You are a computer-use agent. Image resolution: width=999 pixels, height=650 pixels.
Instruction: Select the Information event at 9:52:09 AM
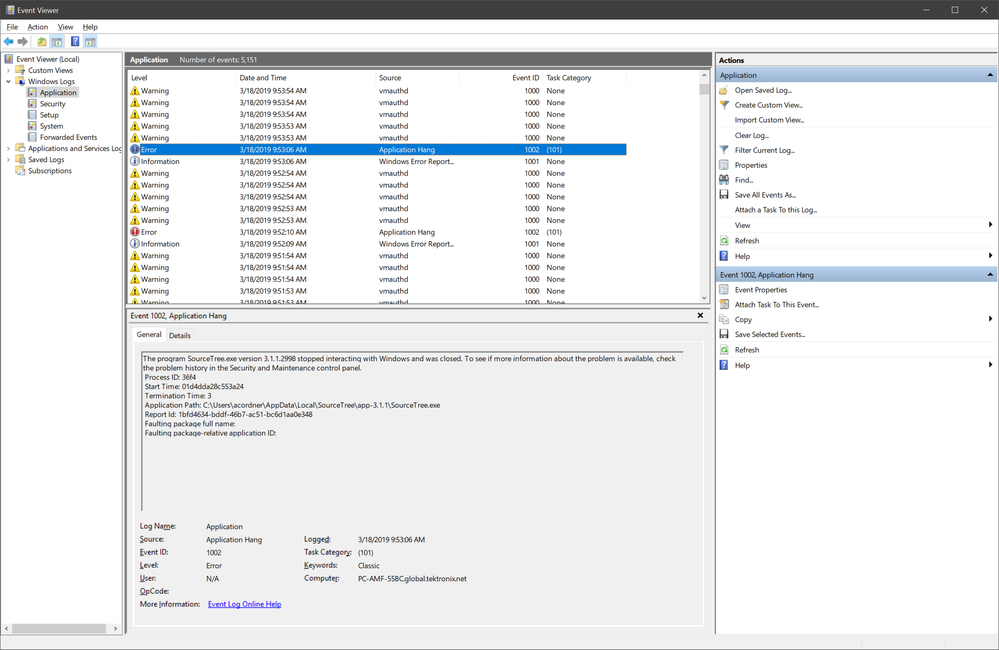[377, 244]
